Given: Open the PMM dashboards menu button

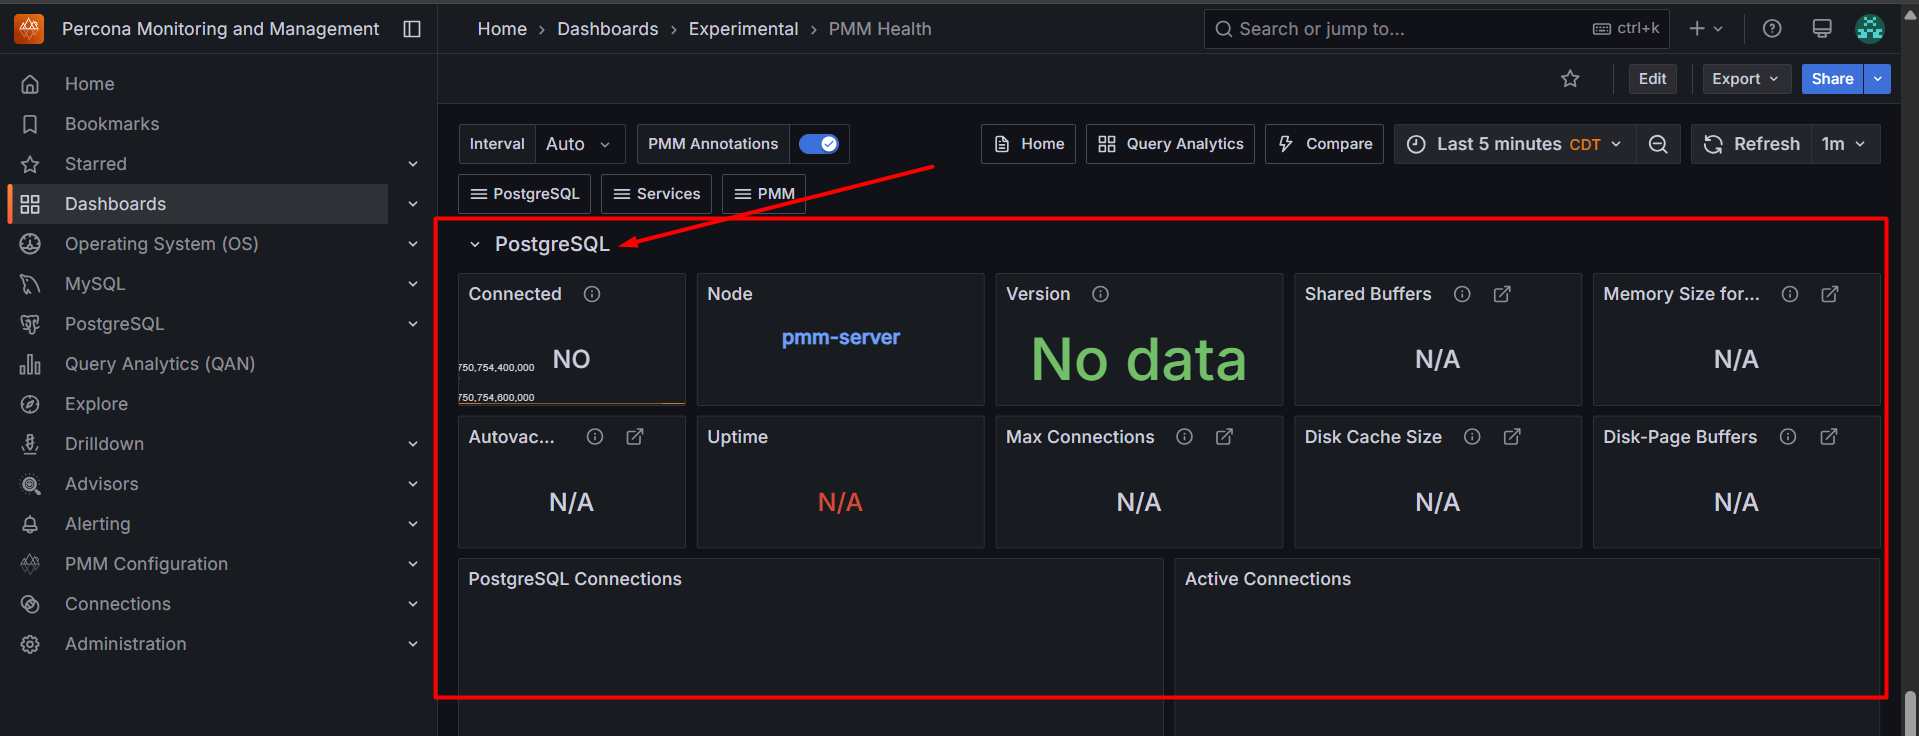Looking at the screenshot, I should [764, 194].
